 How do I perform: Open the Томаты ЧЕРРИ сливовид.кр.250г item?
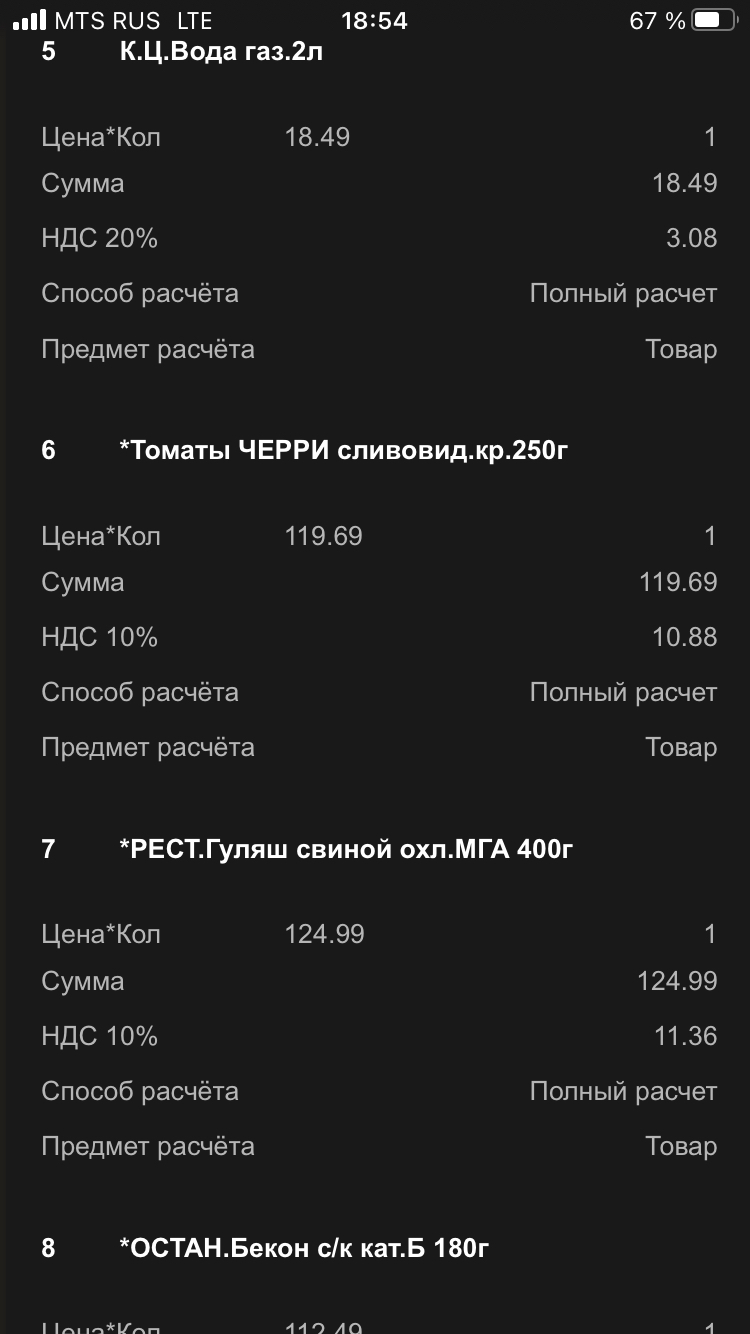point(344,450)
